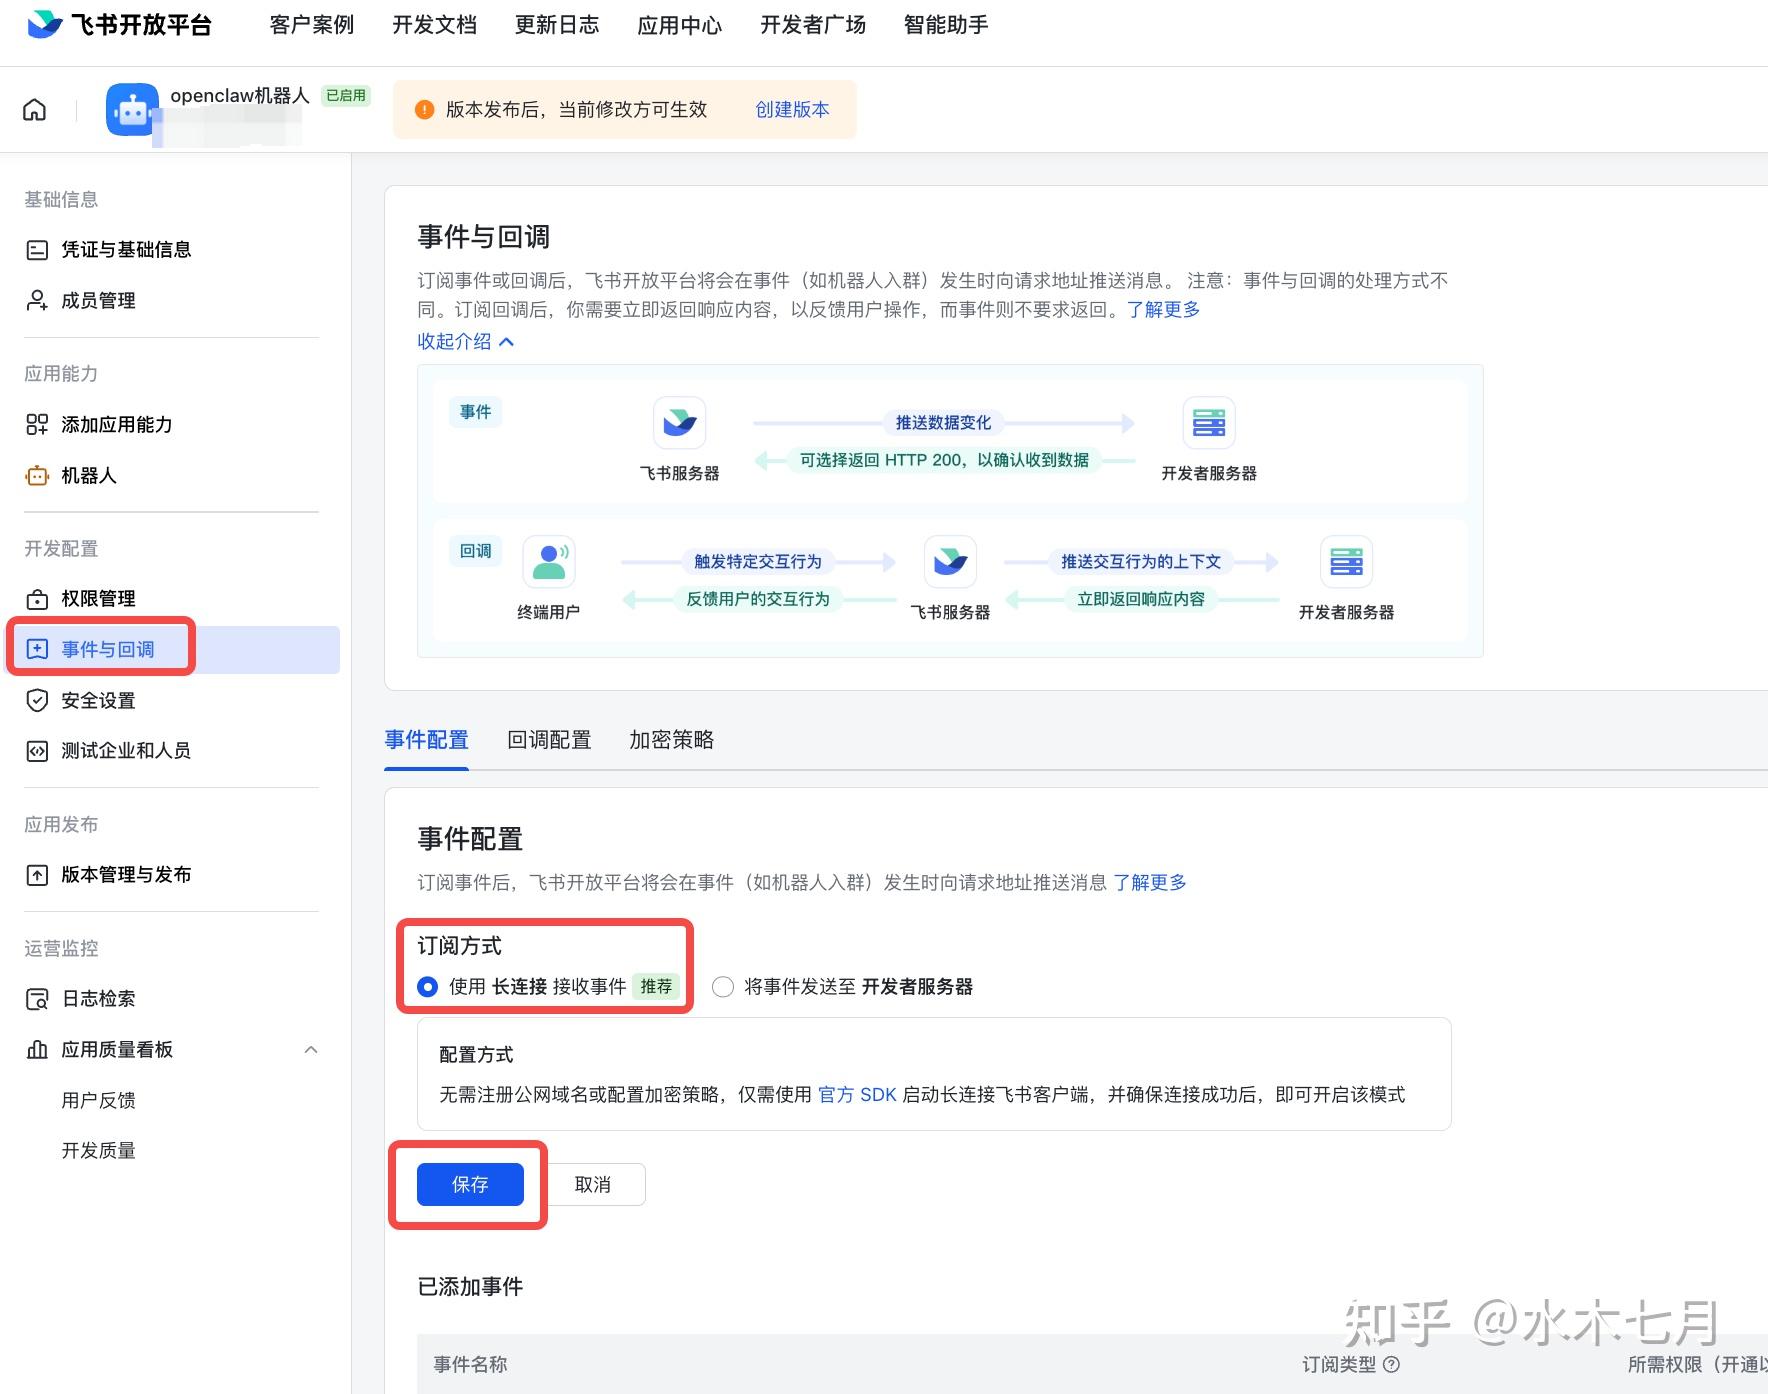Click the 事件名称 column header

point(470,1364)
